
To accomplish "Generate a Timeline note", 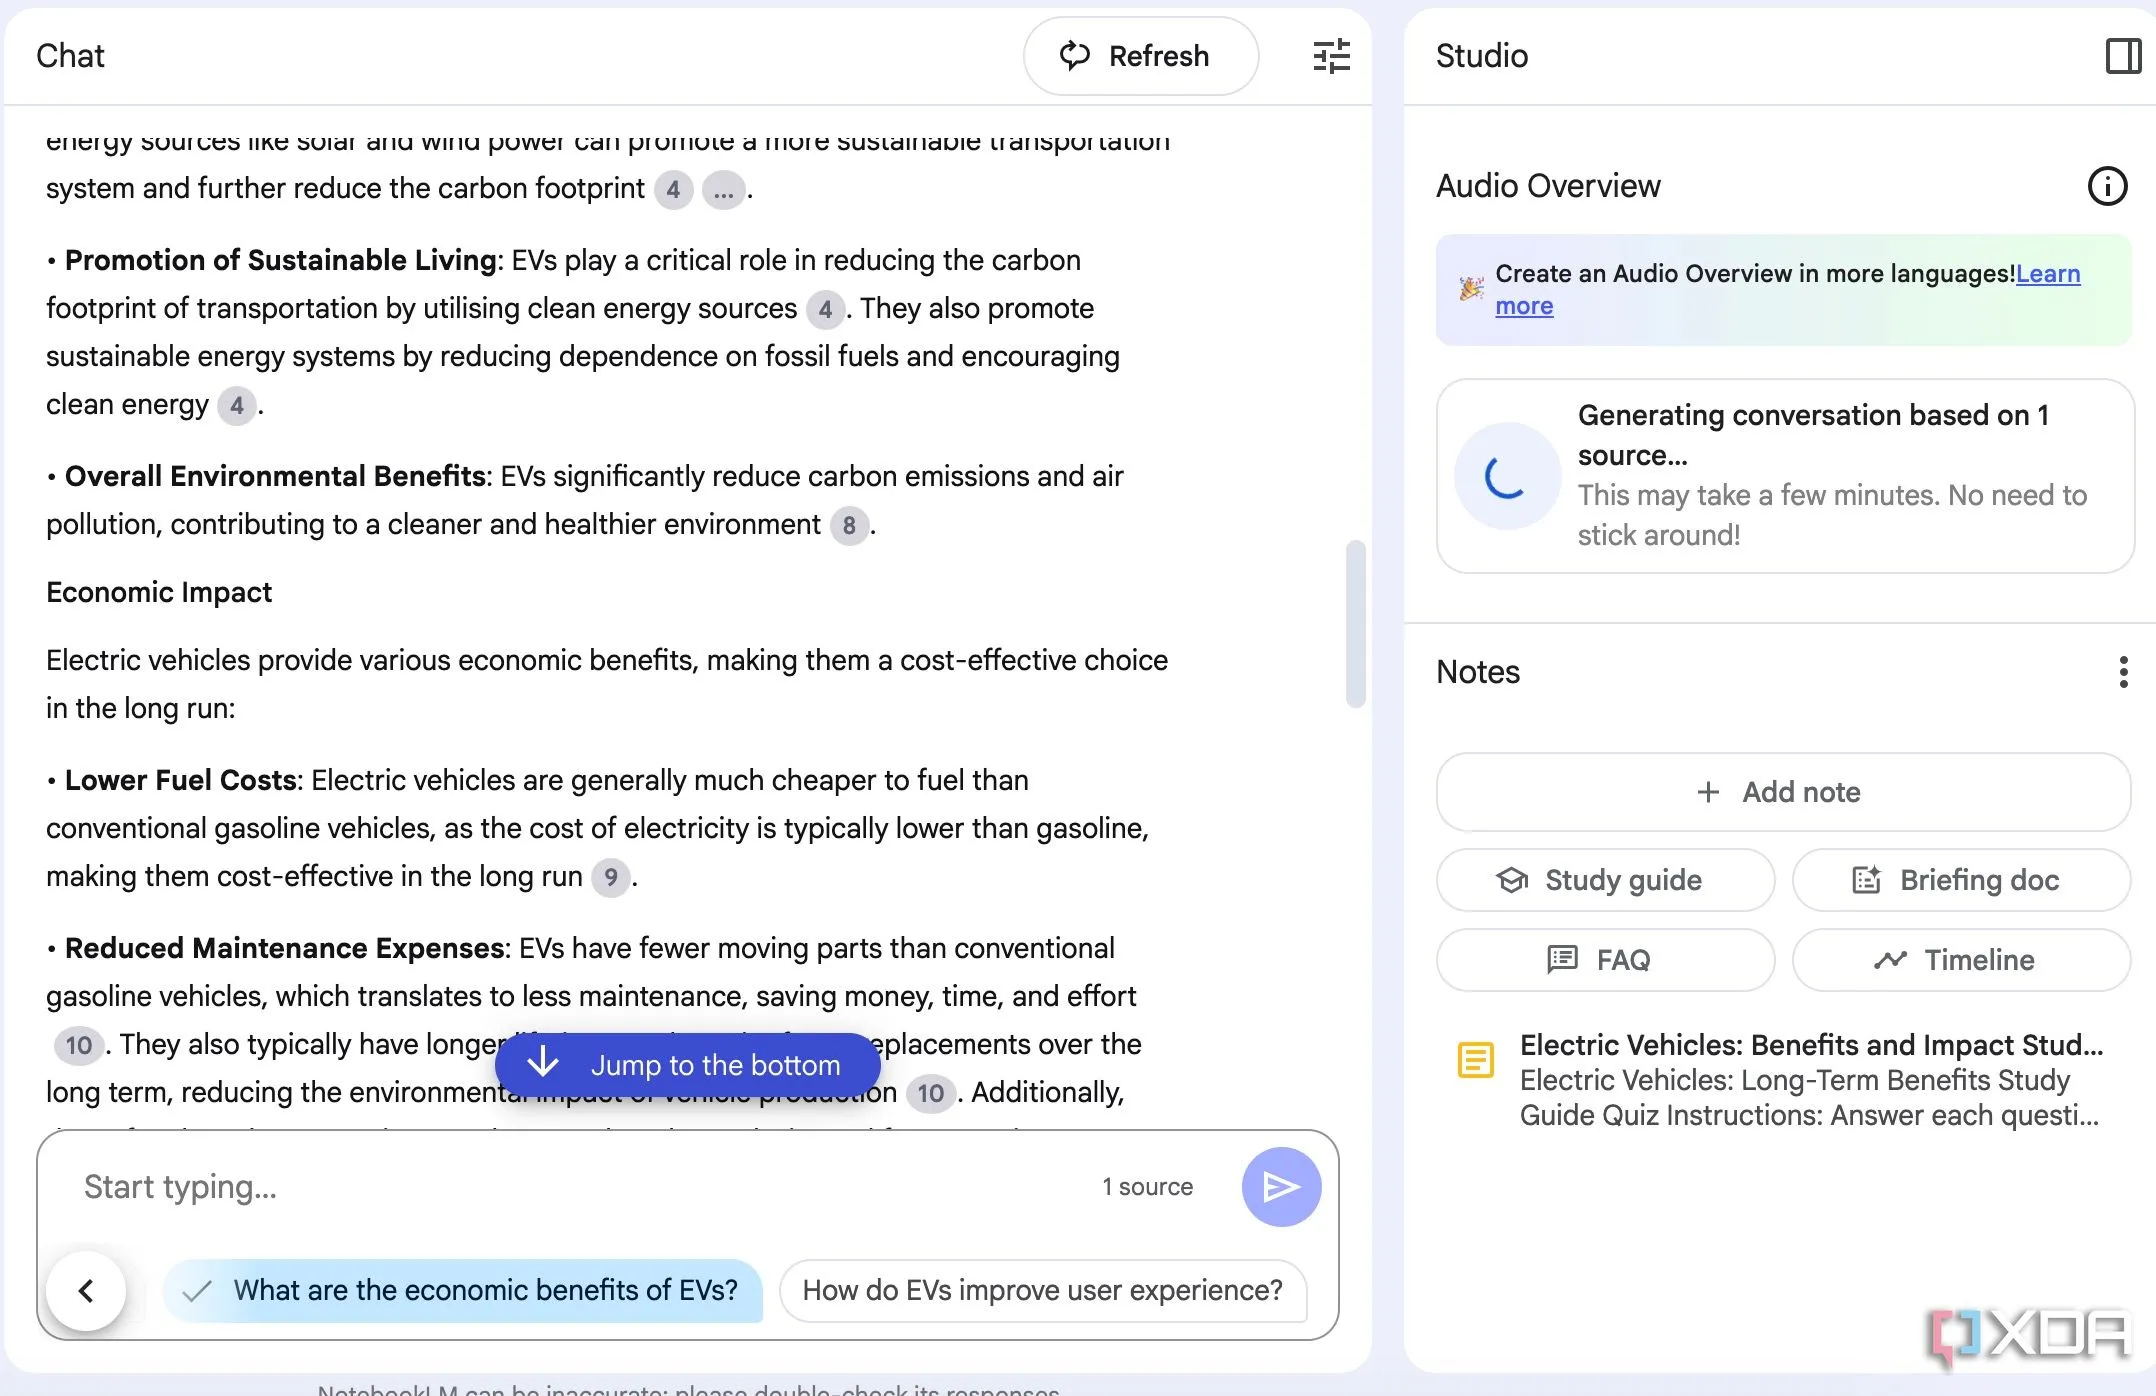I will [1960, 960].
